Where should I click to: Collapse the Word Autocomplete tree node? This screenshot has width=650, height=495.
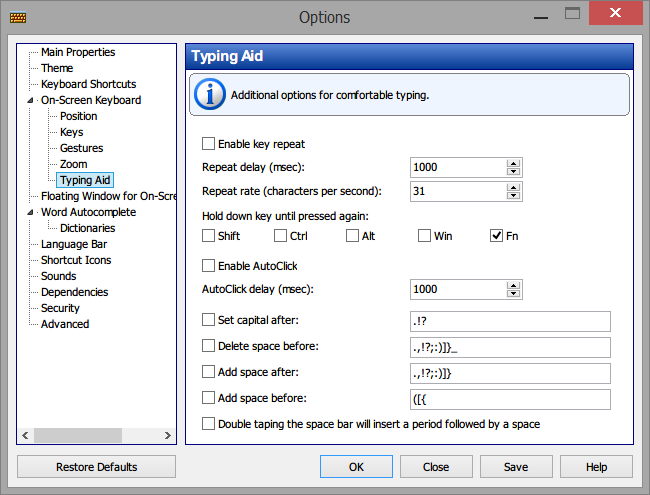30,212
